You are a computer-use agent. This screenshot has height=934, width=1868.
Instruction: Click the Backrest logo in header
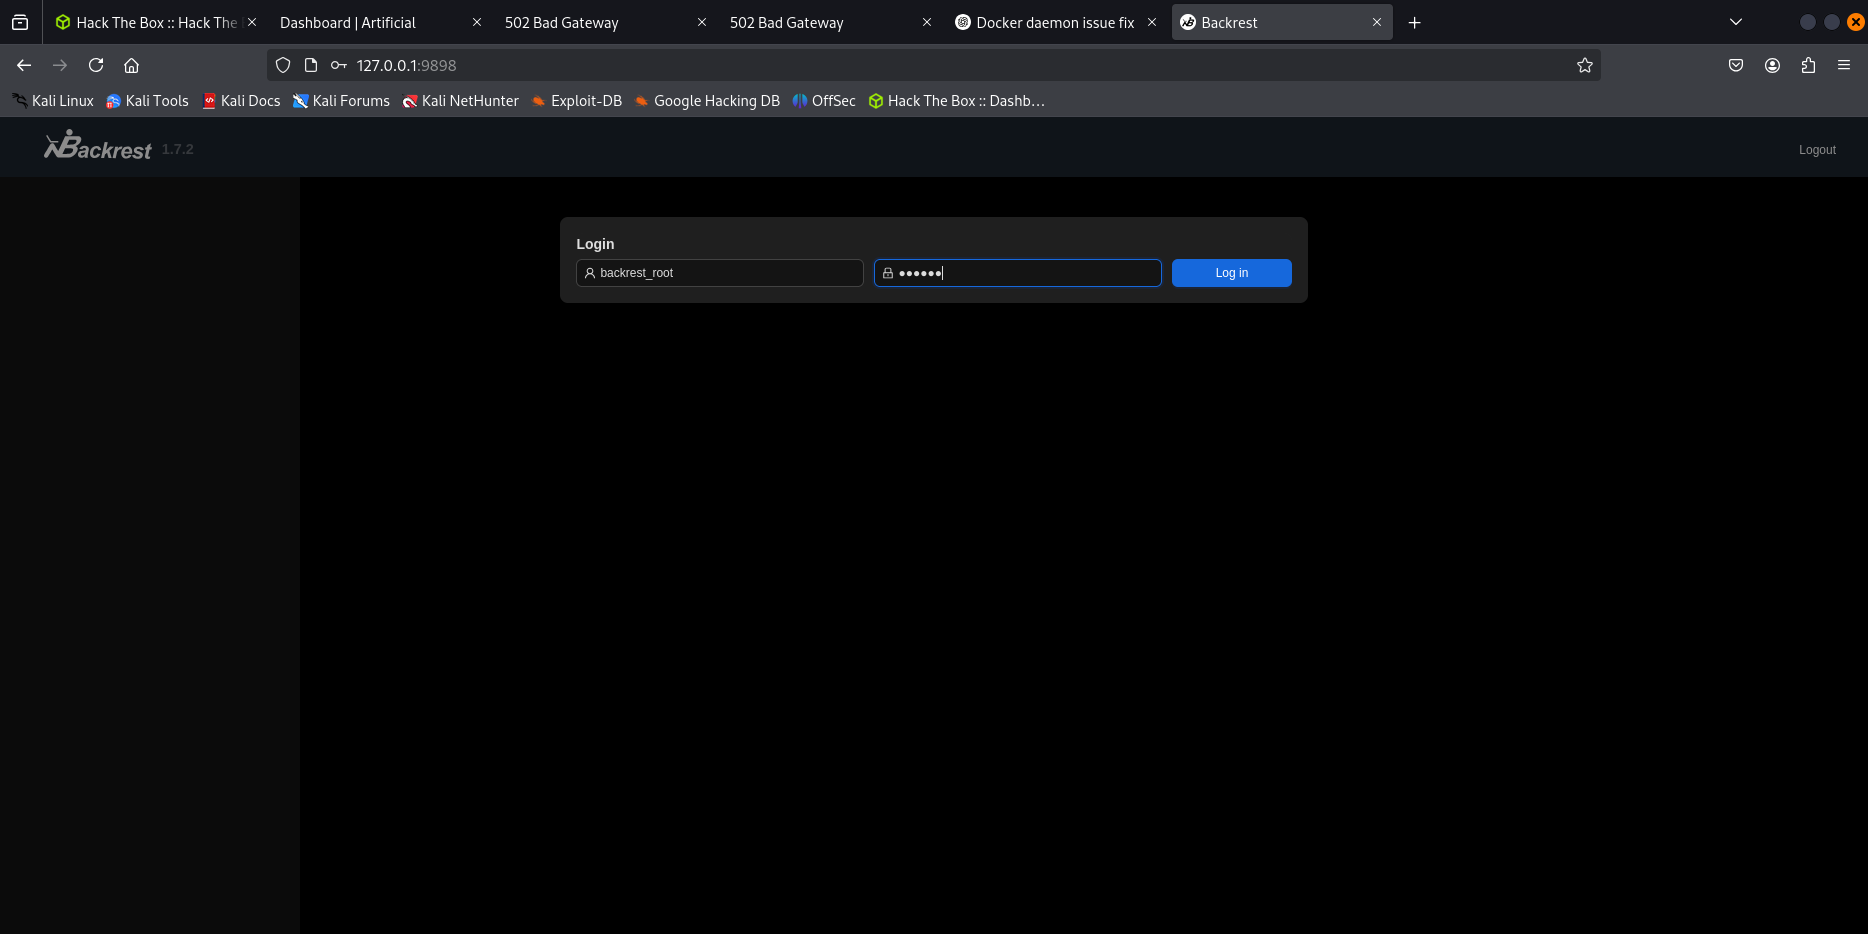point(98,148)
